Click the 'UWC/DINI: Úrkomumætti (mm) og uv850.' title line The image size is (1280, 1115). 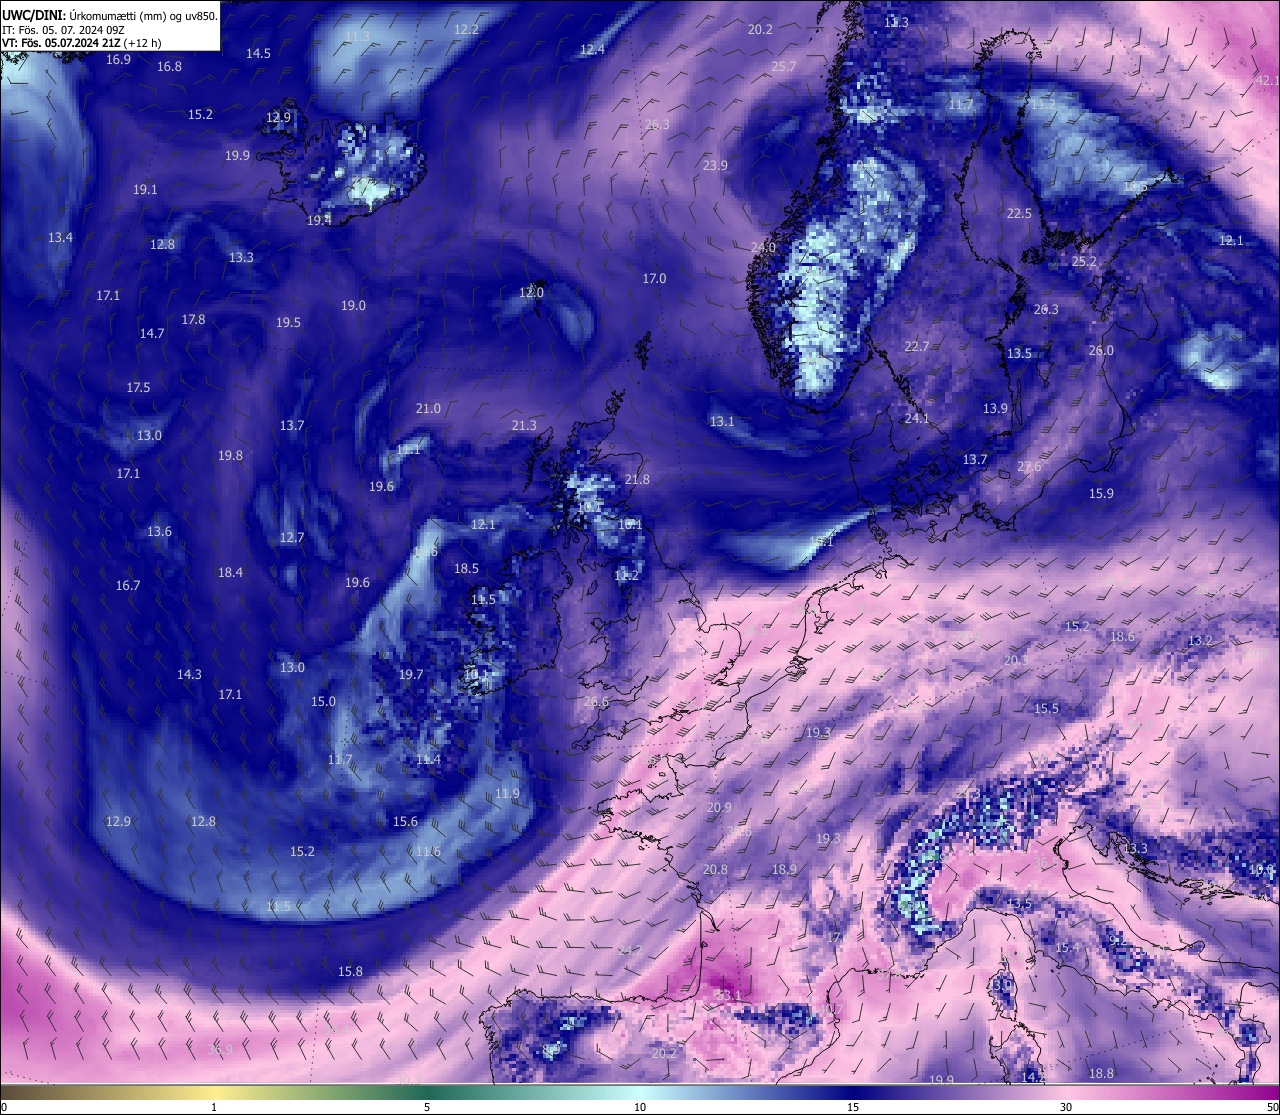[x=109, y=16]
